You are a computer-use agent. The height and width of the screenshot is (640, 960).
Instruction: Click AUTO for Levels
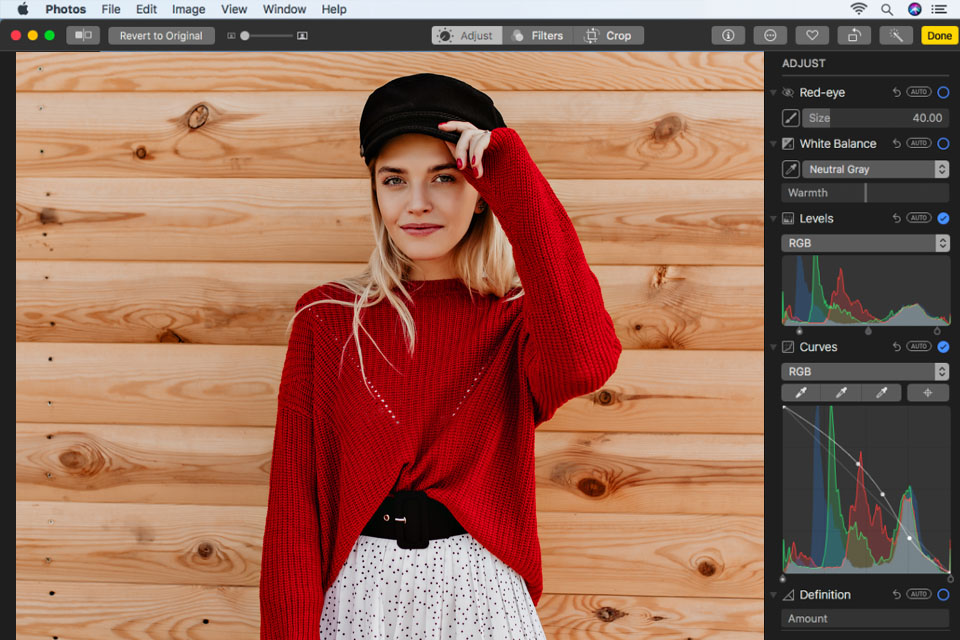tap(918, 218)
